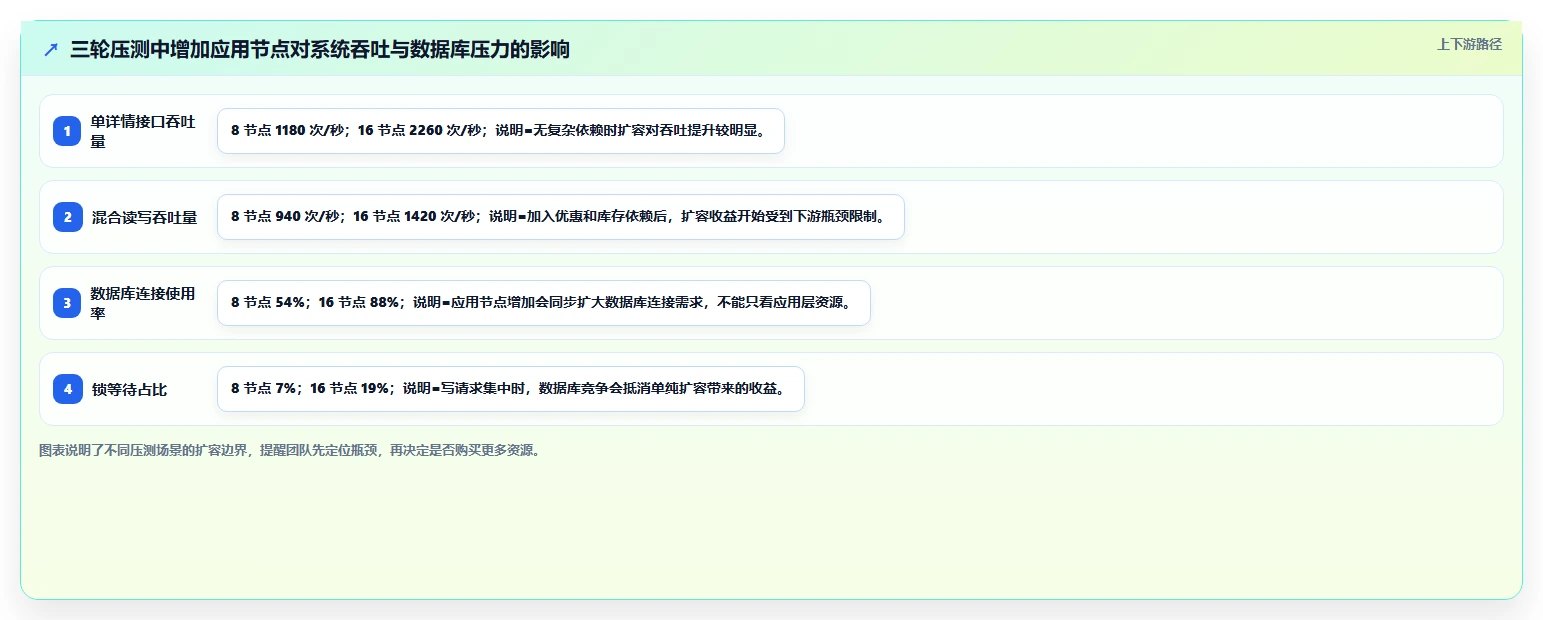
Task: Click the number 3 badge for 数据库连接使用率
Action: 67,303
